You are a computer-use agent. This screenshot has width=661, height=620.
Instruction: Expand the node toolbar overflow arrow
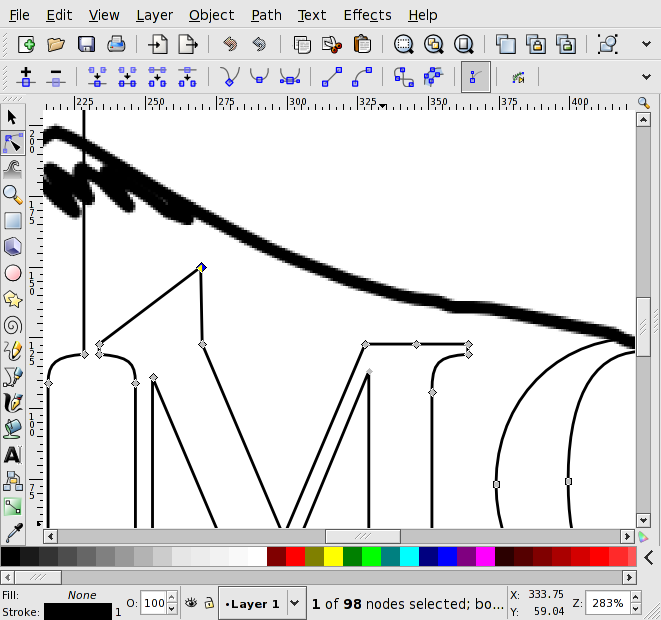tap(646, 77)
